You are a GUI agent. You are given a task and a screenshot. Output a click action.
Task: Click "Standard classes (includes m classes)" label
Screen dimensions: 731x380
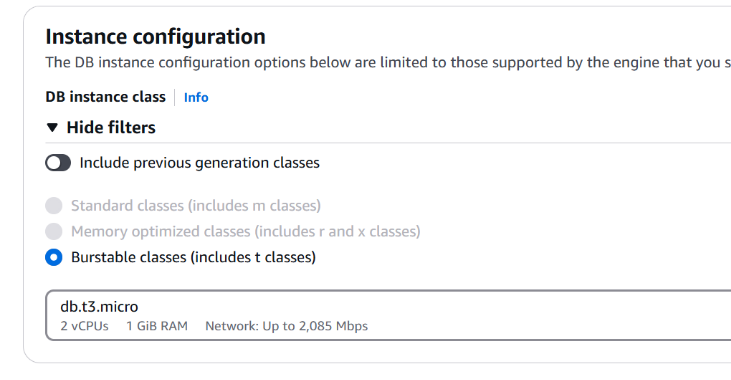pos(196,206)
